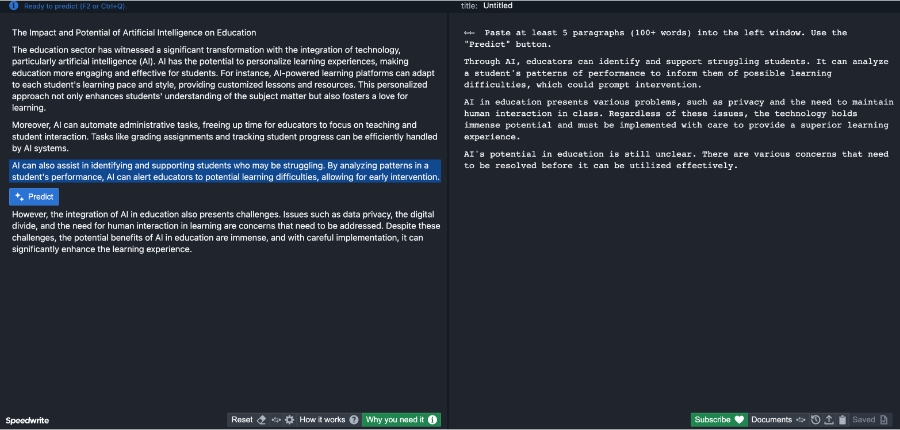900x430 pixels.
Task: Open the document history clock icon
Action: coord(816,420)
